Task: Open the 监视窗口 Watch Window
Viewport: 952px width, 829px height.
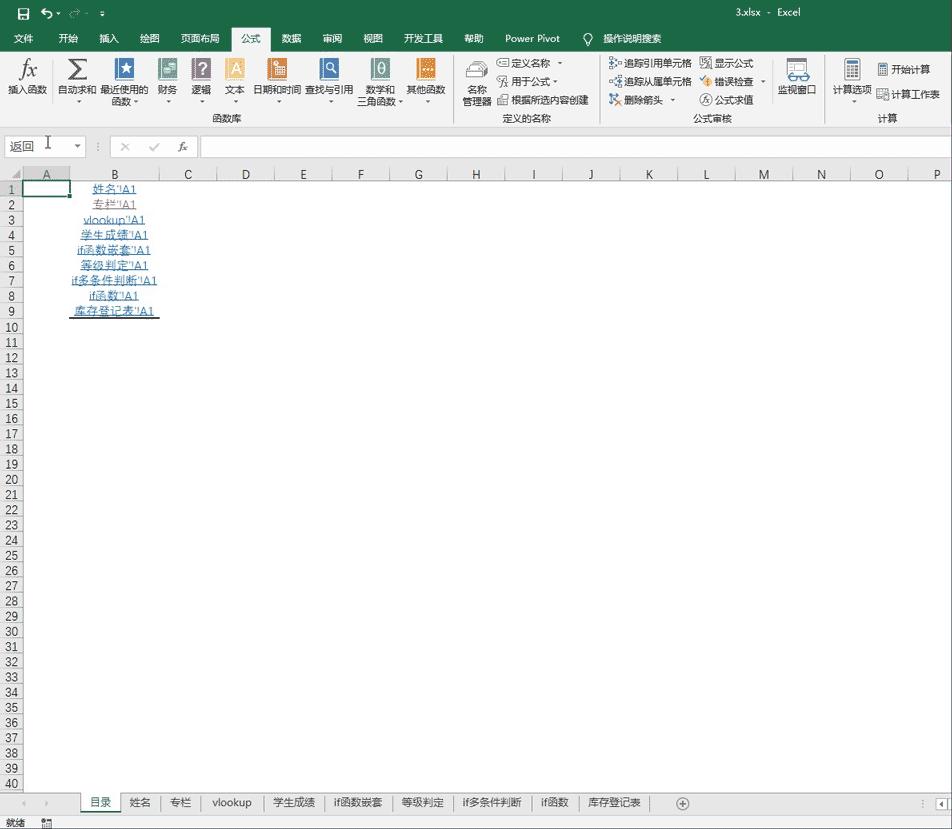Action: pos(797,75)
